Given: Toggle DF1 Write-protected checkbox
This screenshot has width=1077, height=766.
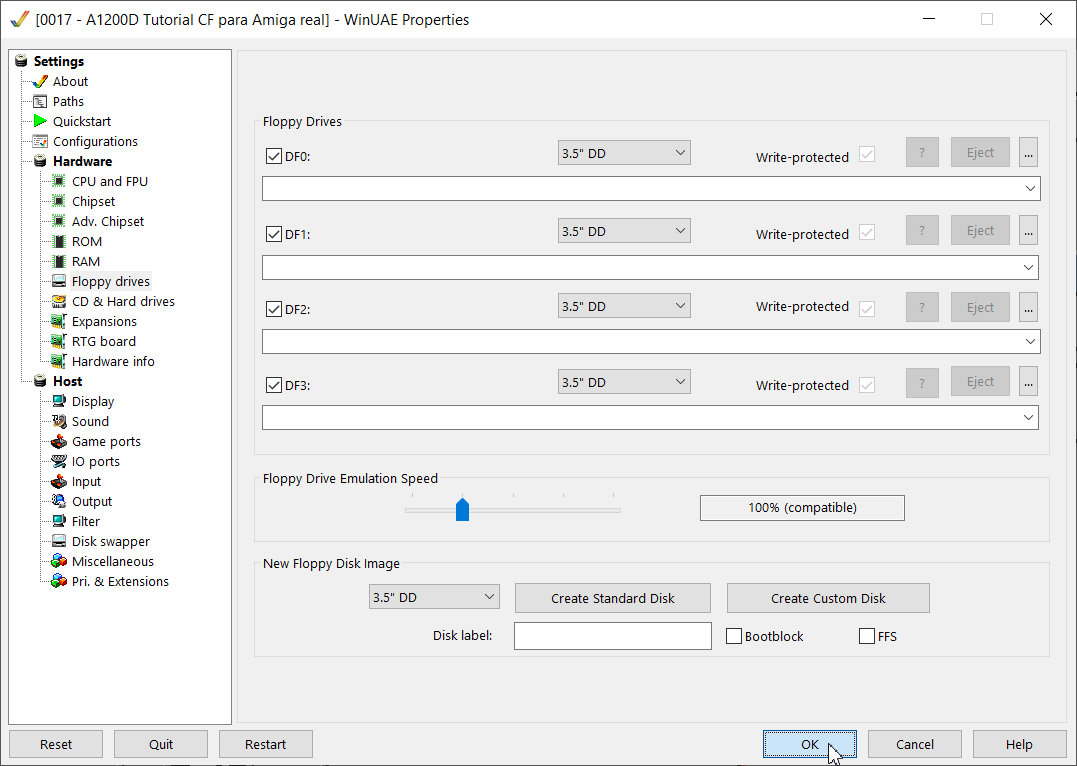Looking at the screenshot, I should pyautogui.click(x=867, y=232).
